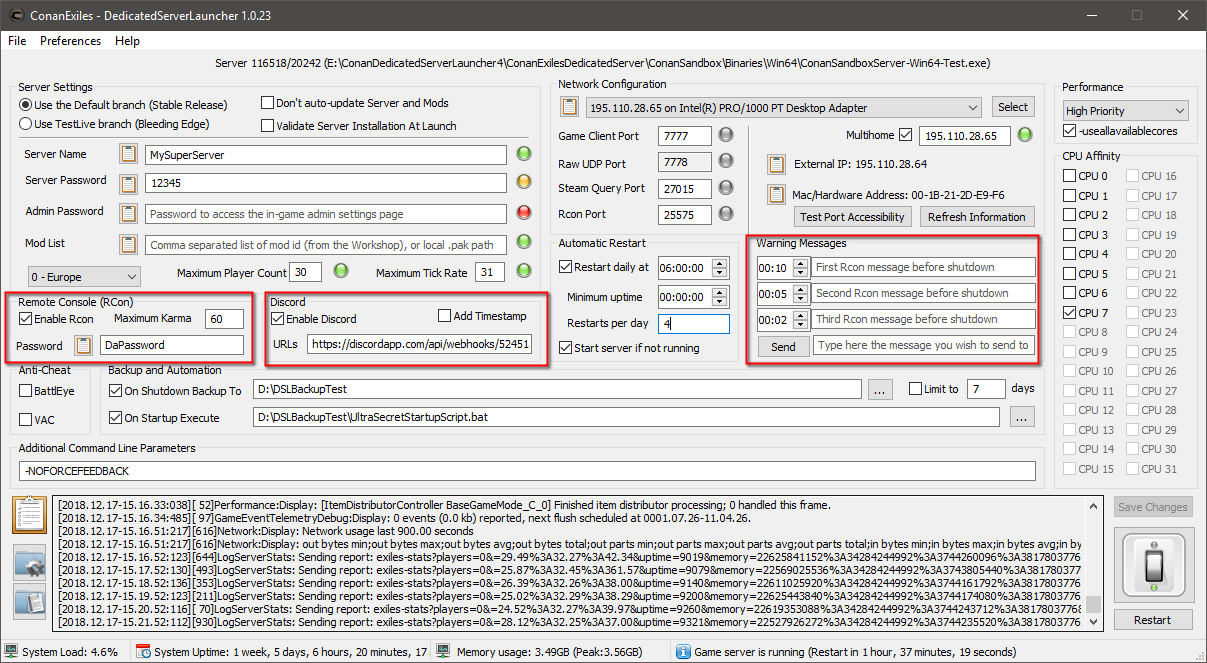Image resolution: width=1207 pixels, height=663 pixels.
Task: Click Test Port Accessibility button
Action: [x=852, y=217]
